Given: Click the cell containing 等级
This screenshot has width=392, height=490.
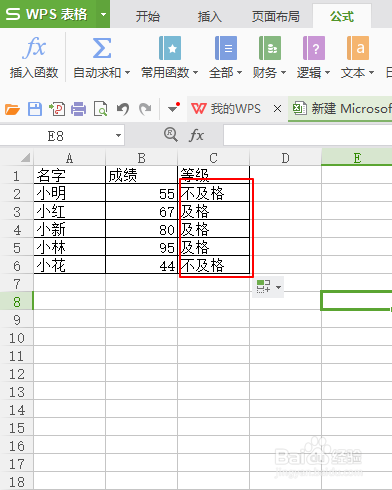Looking at the screenshot, I should point(213,175).
